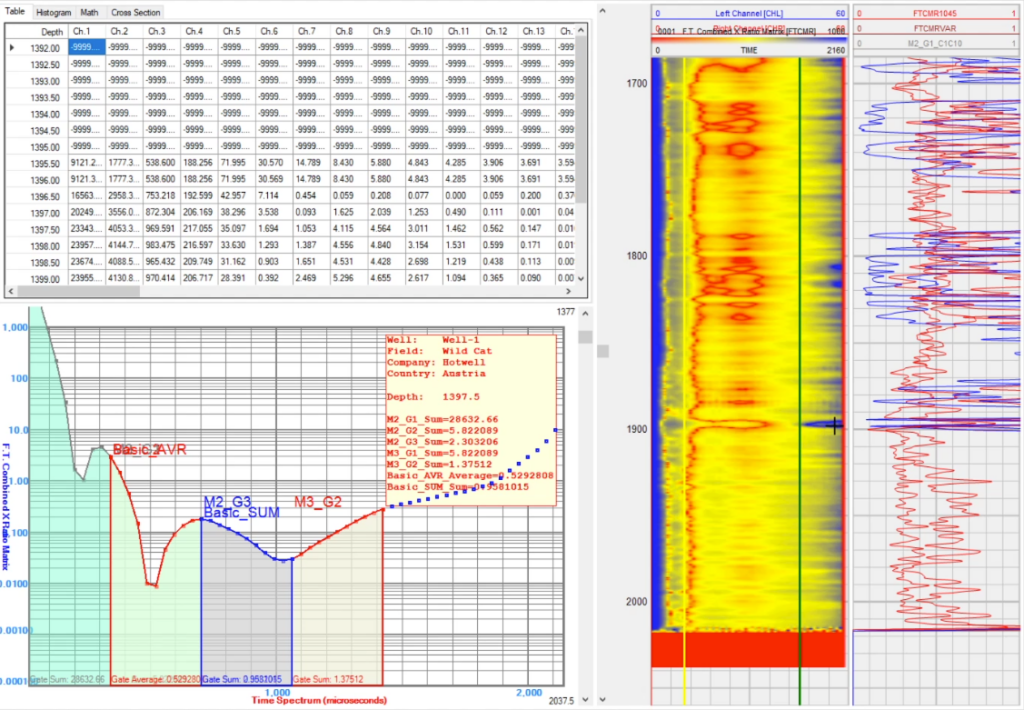The height and width of the screenshot is (710, 1024).
Task: Select the FTCMRVAR curve header
Action: coord(936,28)
